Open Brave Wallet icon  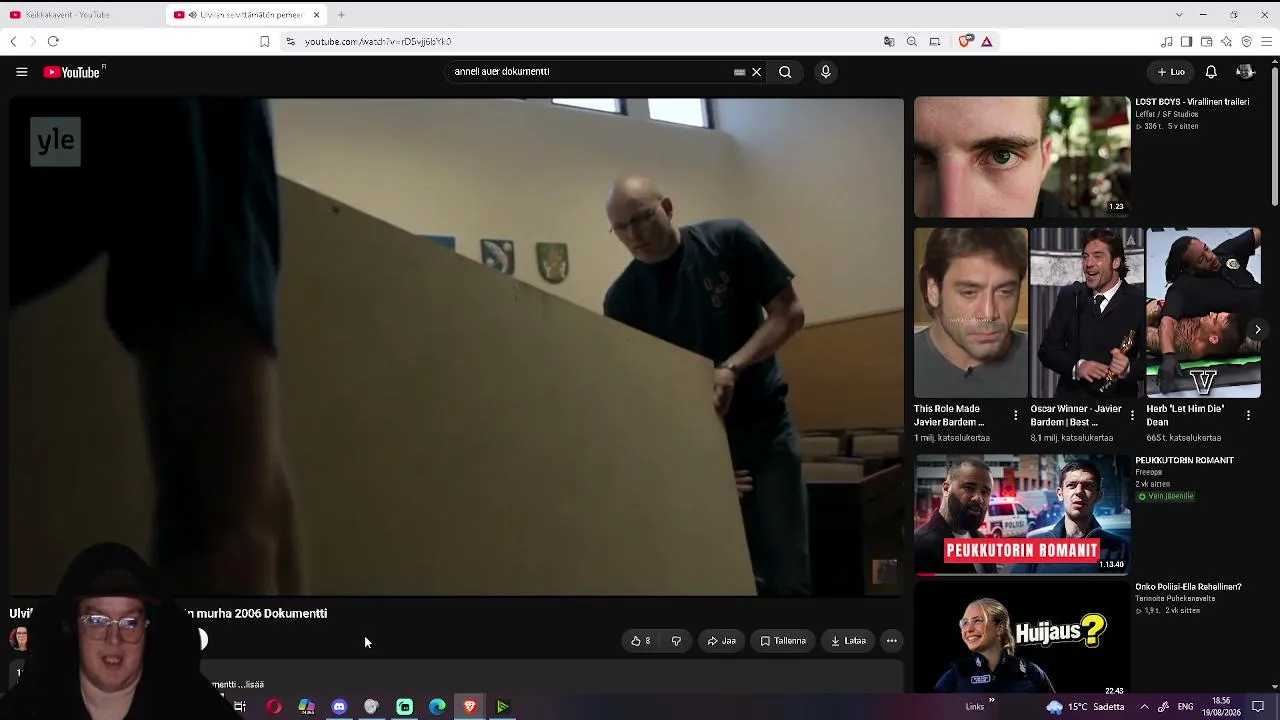tap(1206, 41)
